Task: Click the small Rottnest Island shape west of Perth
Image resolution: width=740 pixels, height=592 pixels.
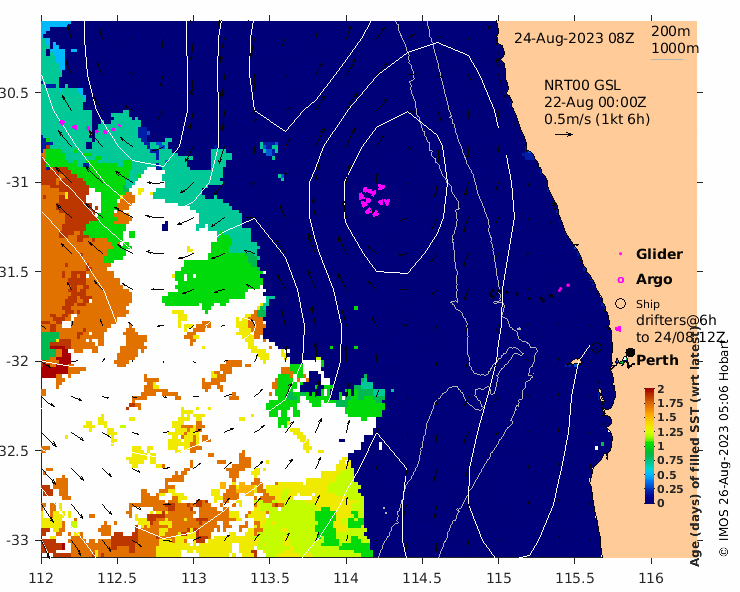Action: [574, 362]
